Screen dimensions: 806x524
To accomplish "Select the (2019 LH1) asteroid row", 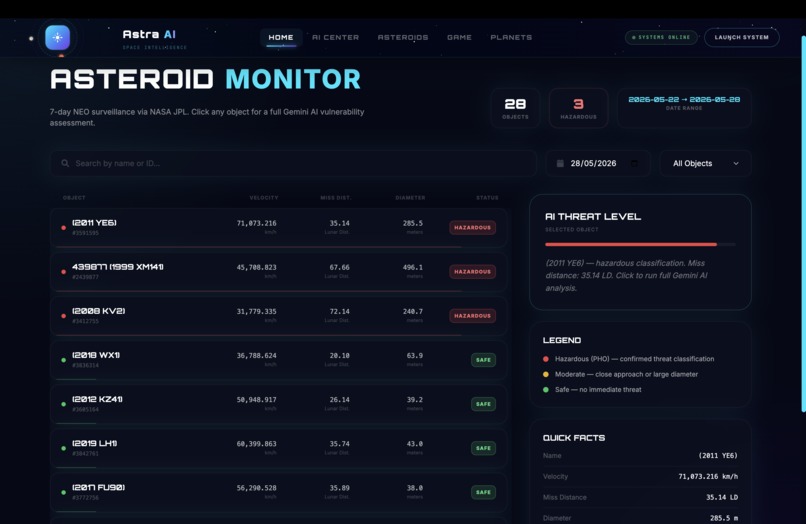I will [x=279, y=448].
